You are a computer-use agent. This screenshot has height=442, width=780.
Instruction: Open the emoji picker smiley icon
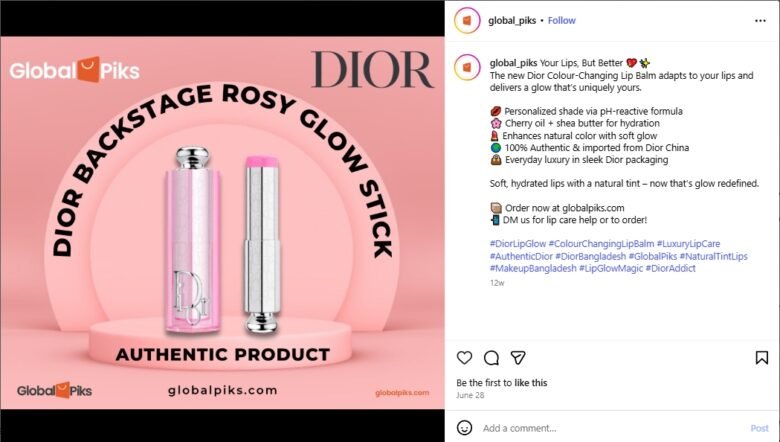tap(464, 428)
